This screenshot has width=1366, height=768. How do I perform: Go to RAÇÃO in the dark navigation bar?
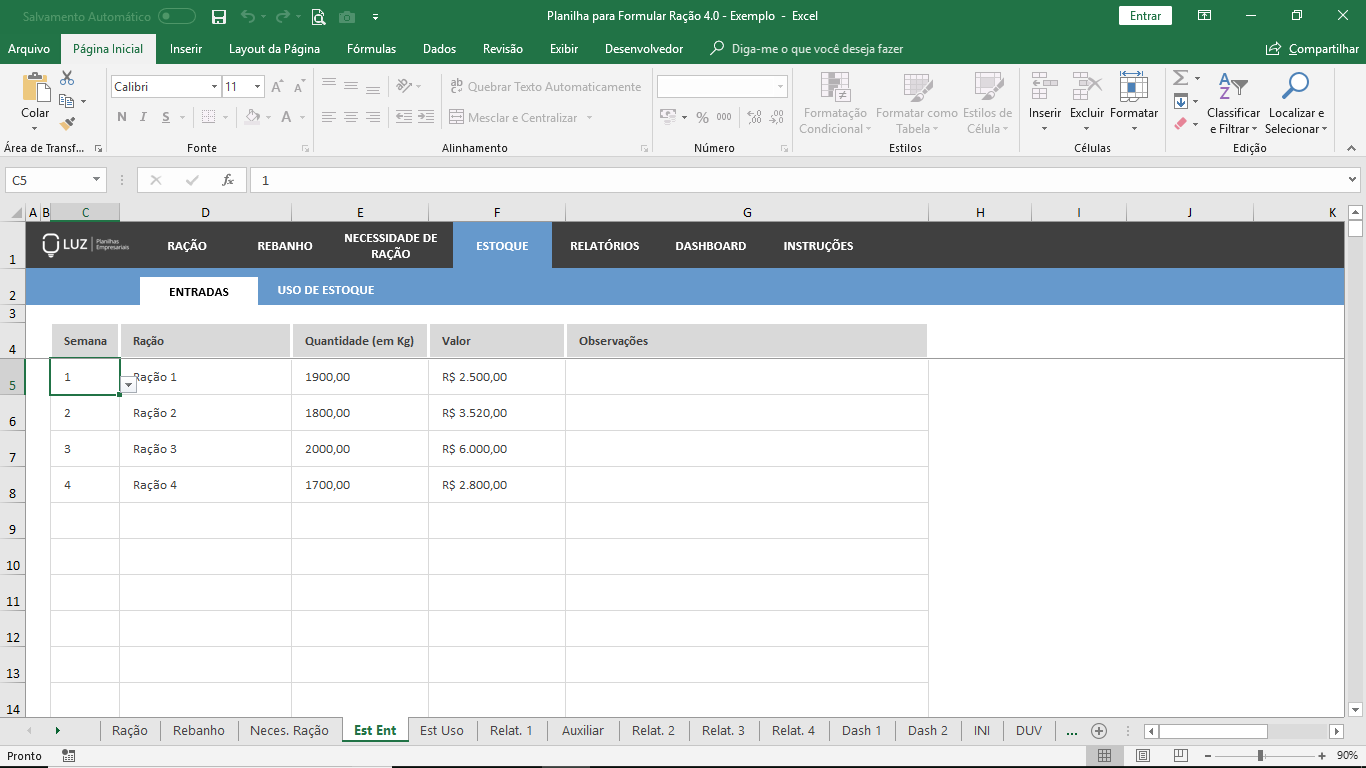coord(187,246)
